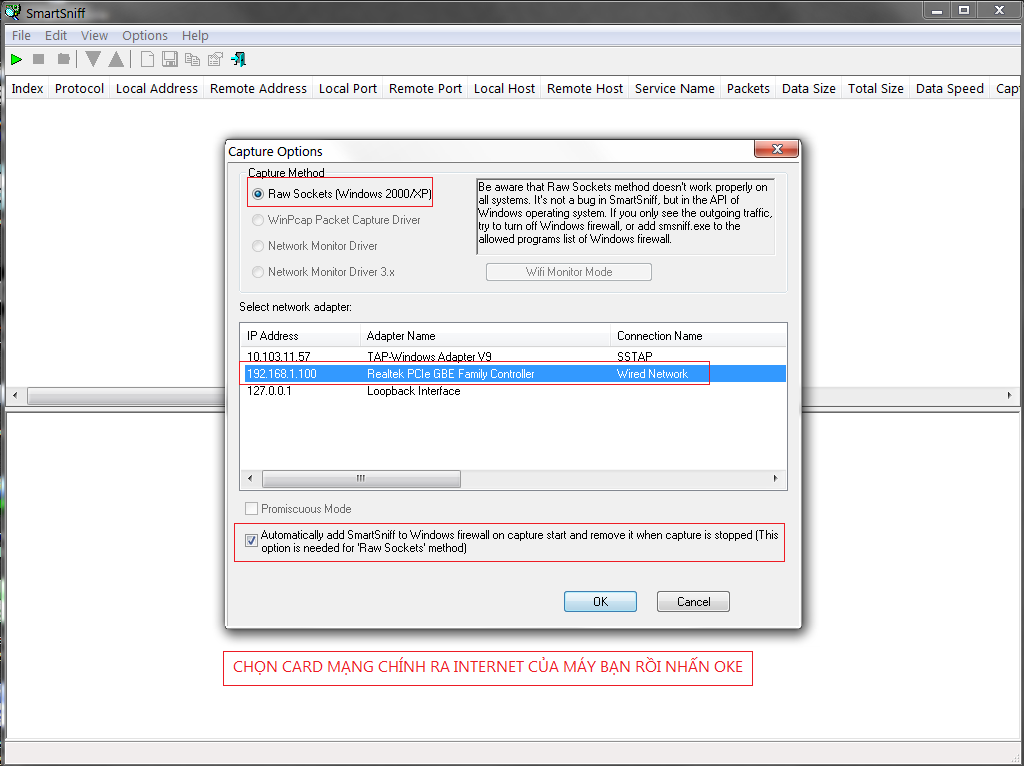Open the View menu
The width and height of the screenshot is (1024, 768).
94,36
